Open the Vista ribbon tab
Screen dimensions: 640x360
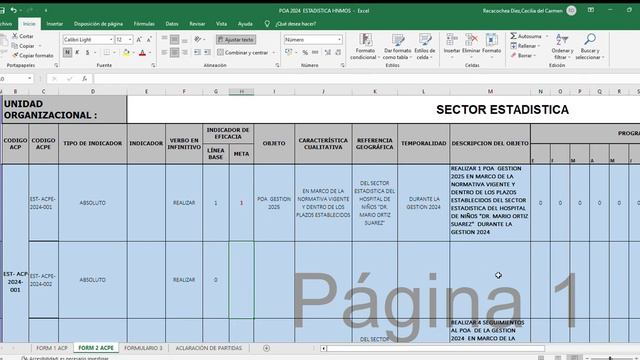pos(221,24)
